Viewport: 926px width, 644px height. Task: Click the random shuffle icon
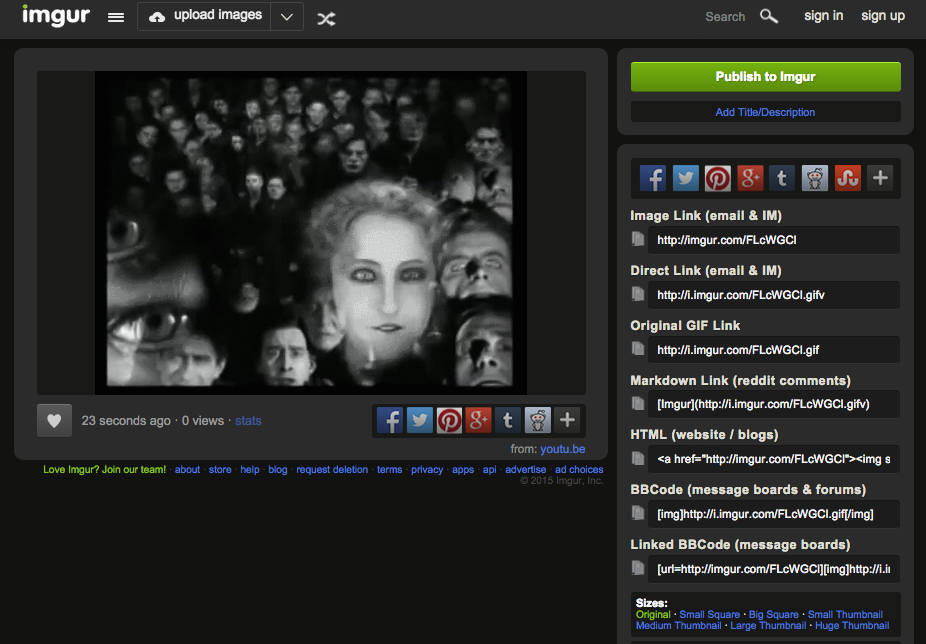pyautogui.click(x=326, y=19)
